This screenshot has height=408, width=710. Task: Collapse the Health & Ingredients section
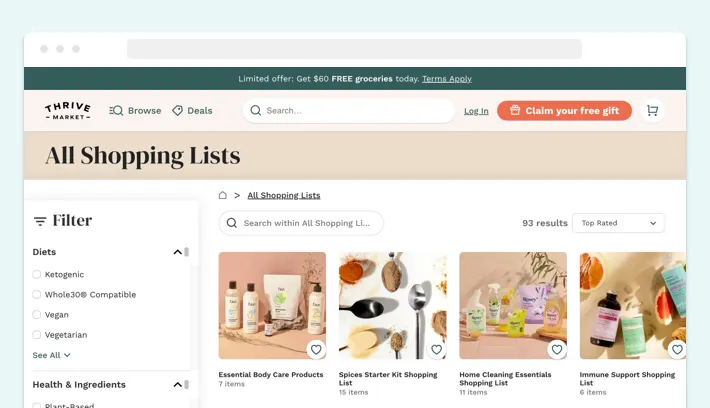178,385
